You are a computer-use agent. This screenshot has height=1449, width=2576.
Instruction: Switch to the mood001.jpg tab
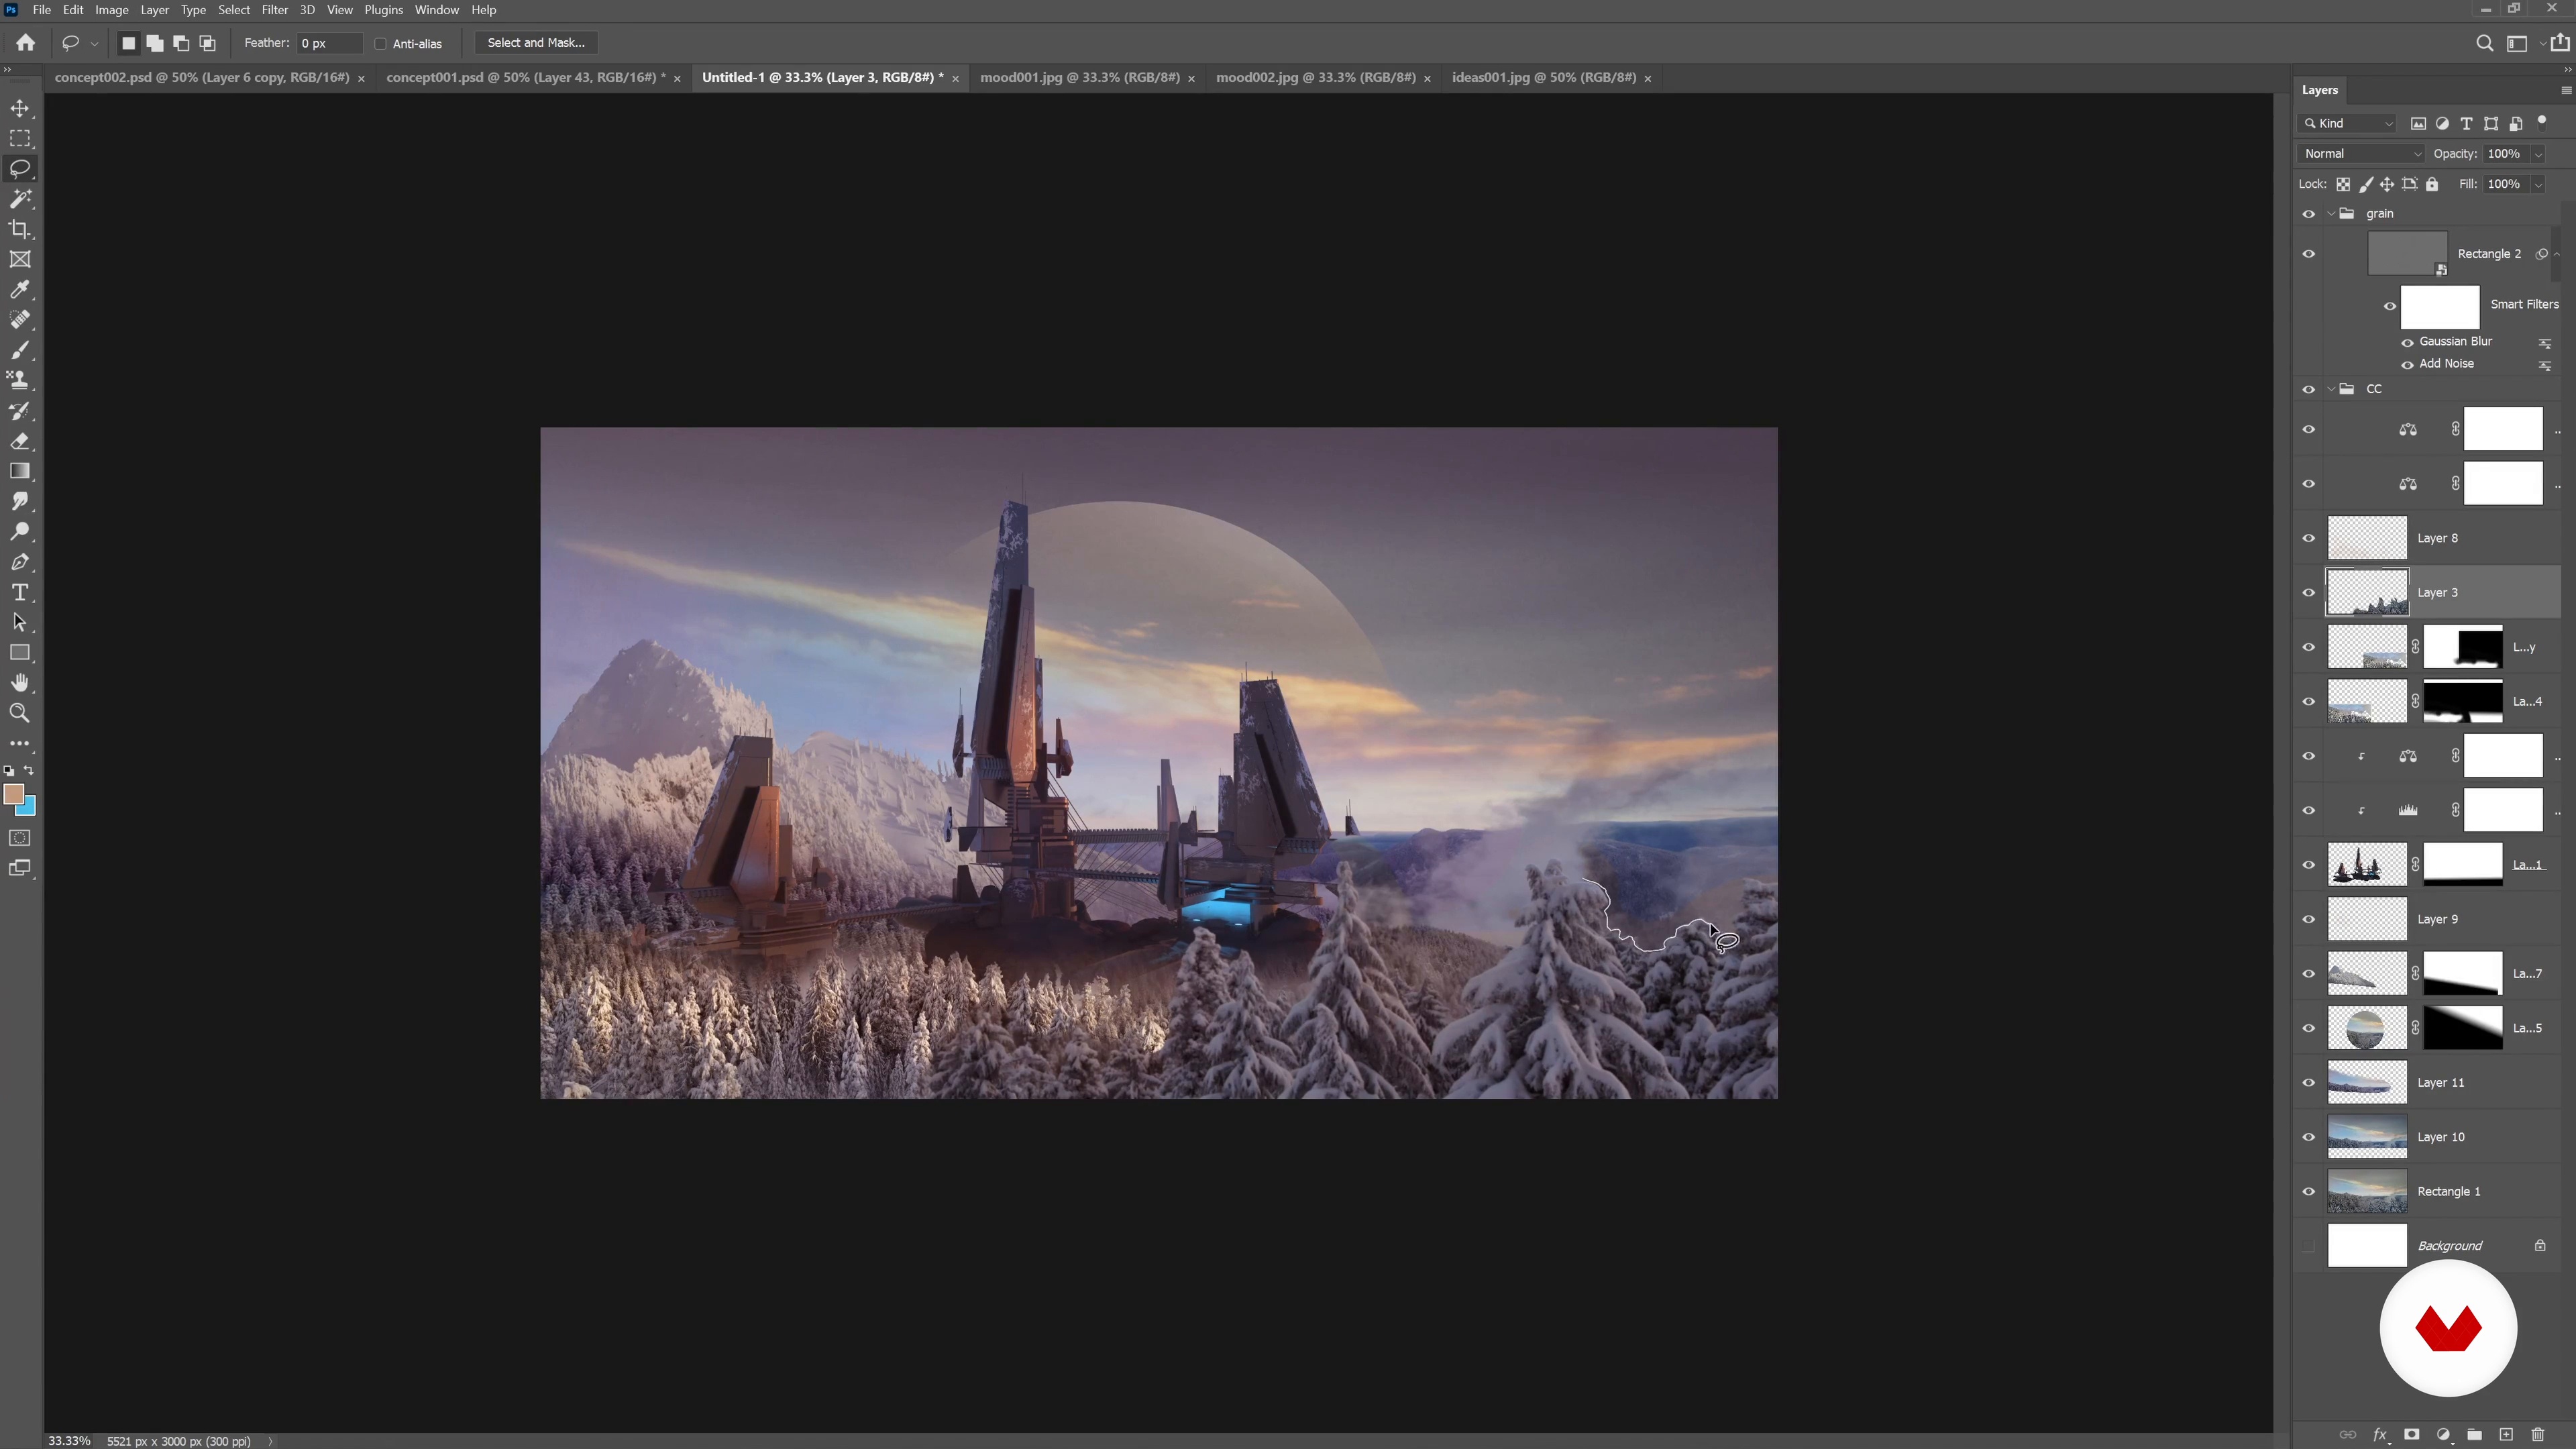tap(1080, 77)
